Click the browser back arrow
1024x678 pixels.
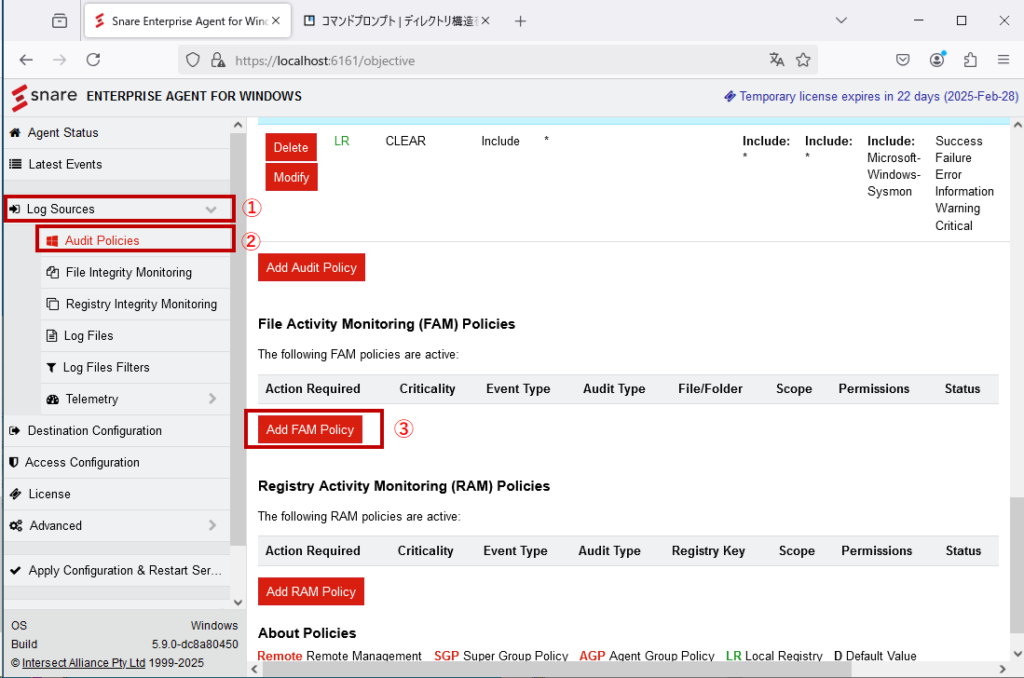[26, 60]
